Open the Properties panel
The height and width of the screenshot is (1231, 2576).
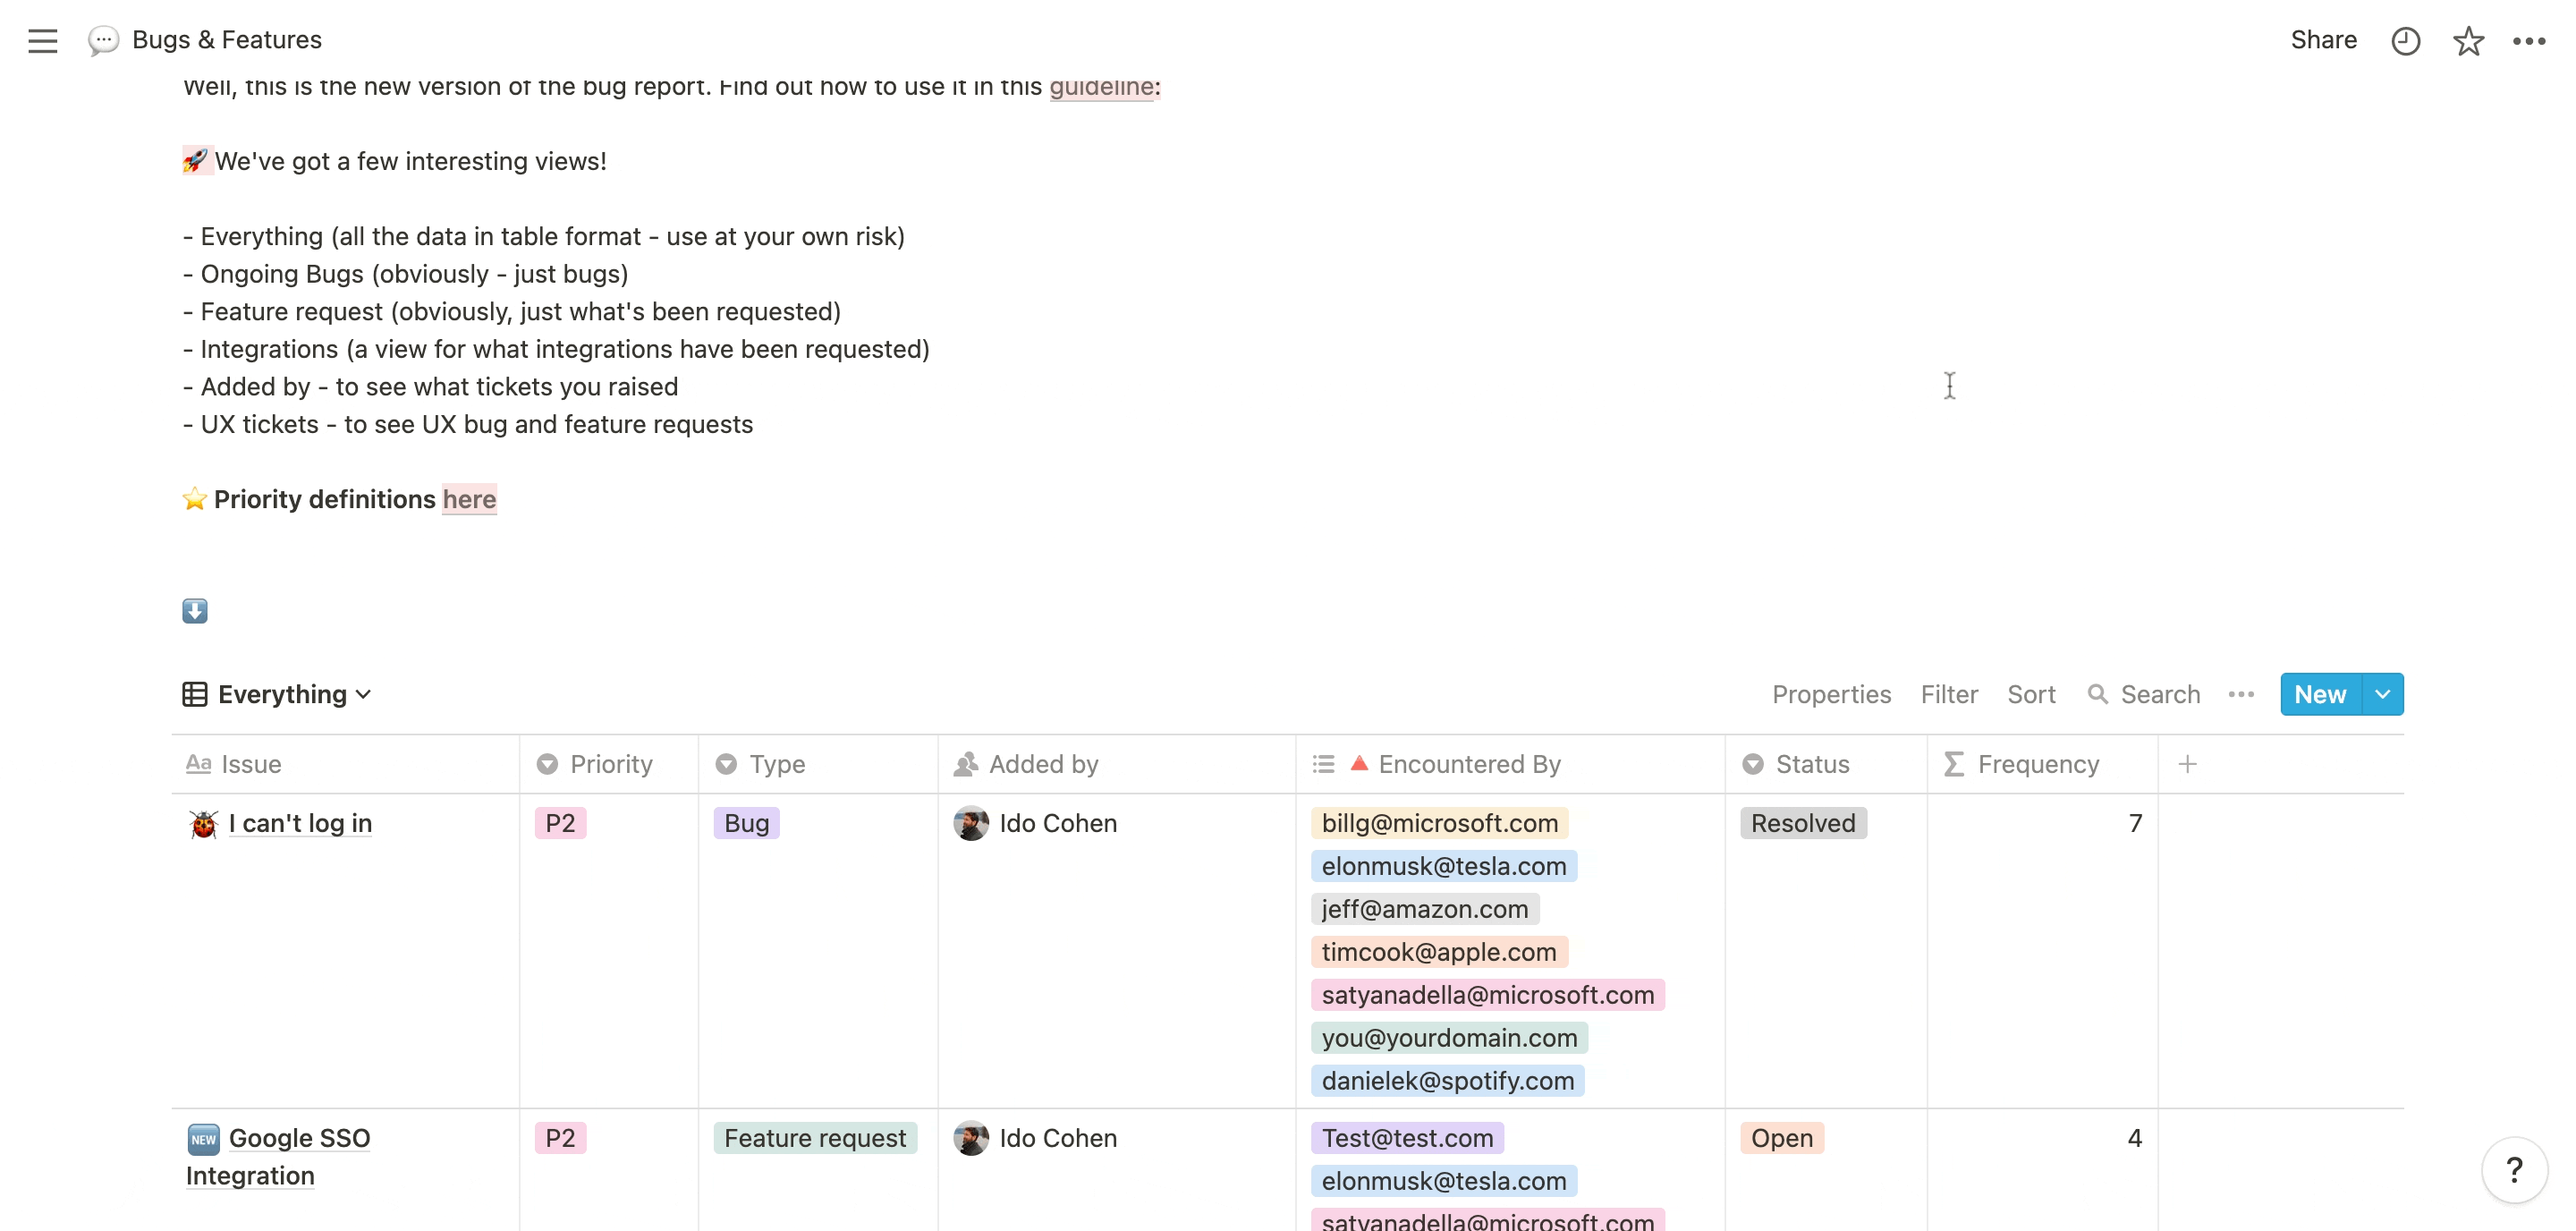point(1831,694)
